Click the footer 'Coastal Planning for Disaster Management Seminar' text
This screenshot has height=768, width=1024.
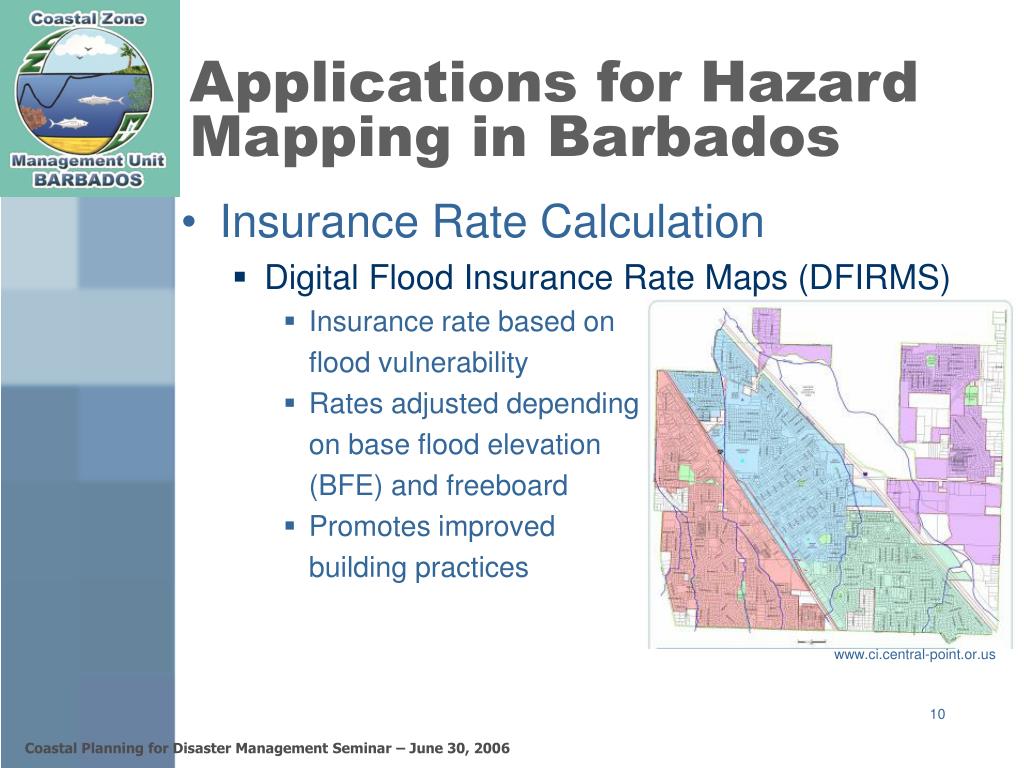click(208, 748)
